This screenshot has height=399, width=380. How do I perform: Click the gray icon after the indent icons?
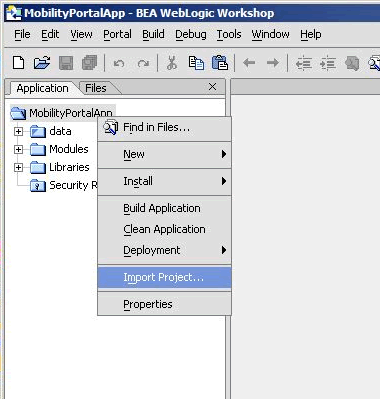click(x=352, y=63)
